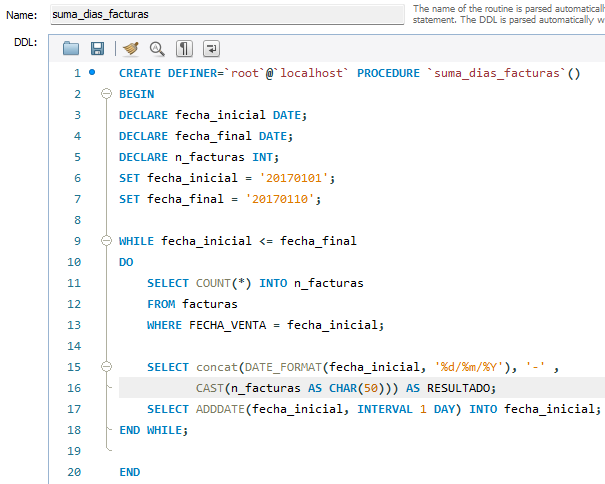605x484 pixels.
Task: Collapse the WHILE loop fold marker
Action: [107, 241]
